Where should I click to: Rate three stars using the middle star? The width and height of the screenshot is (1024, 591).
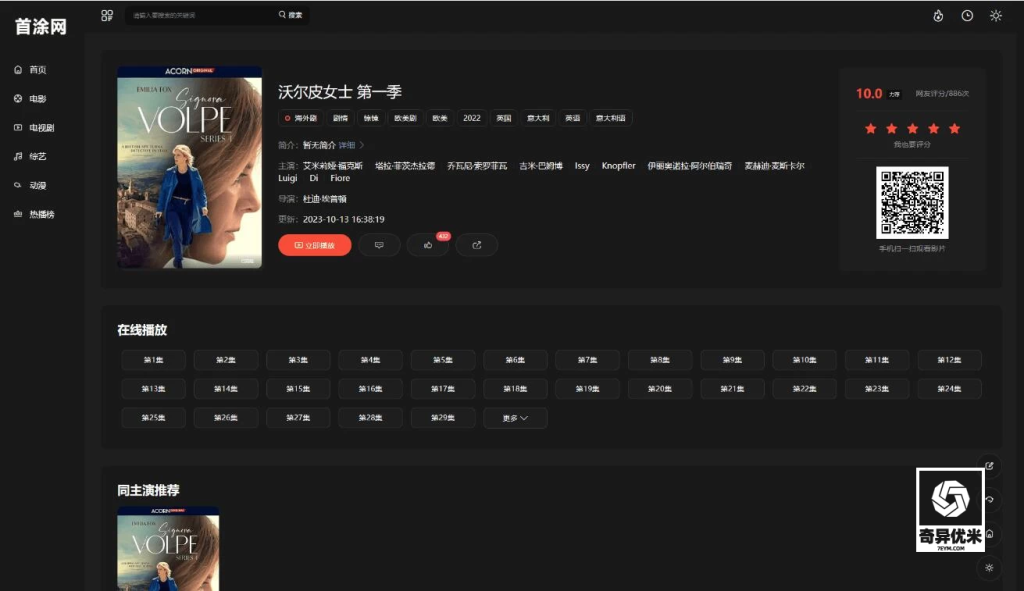point(912,129)
